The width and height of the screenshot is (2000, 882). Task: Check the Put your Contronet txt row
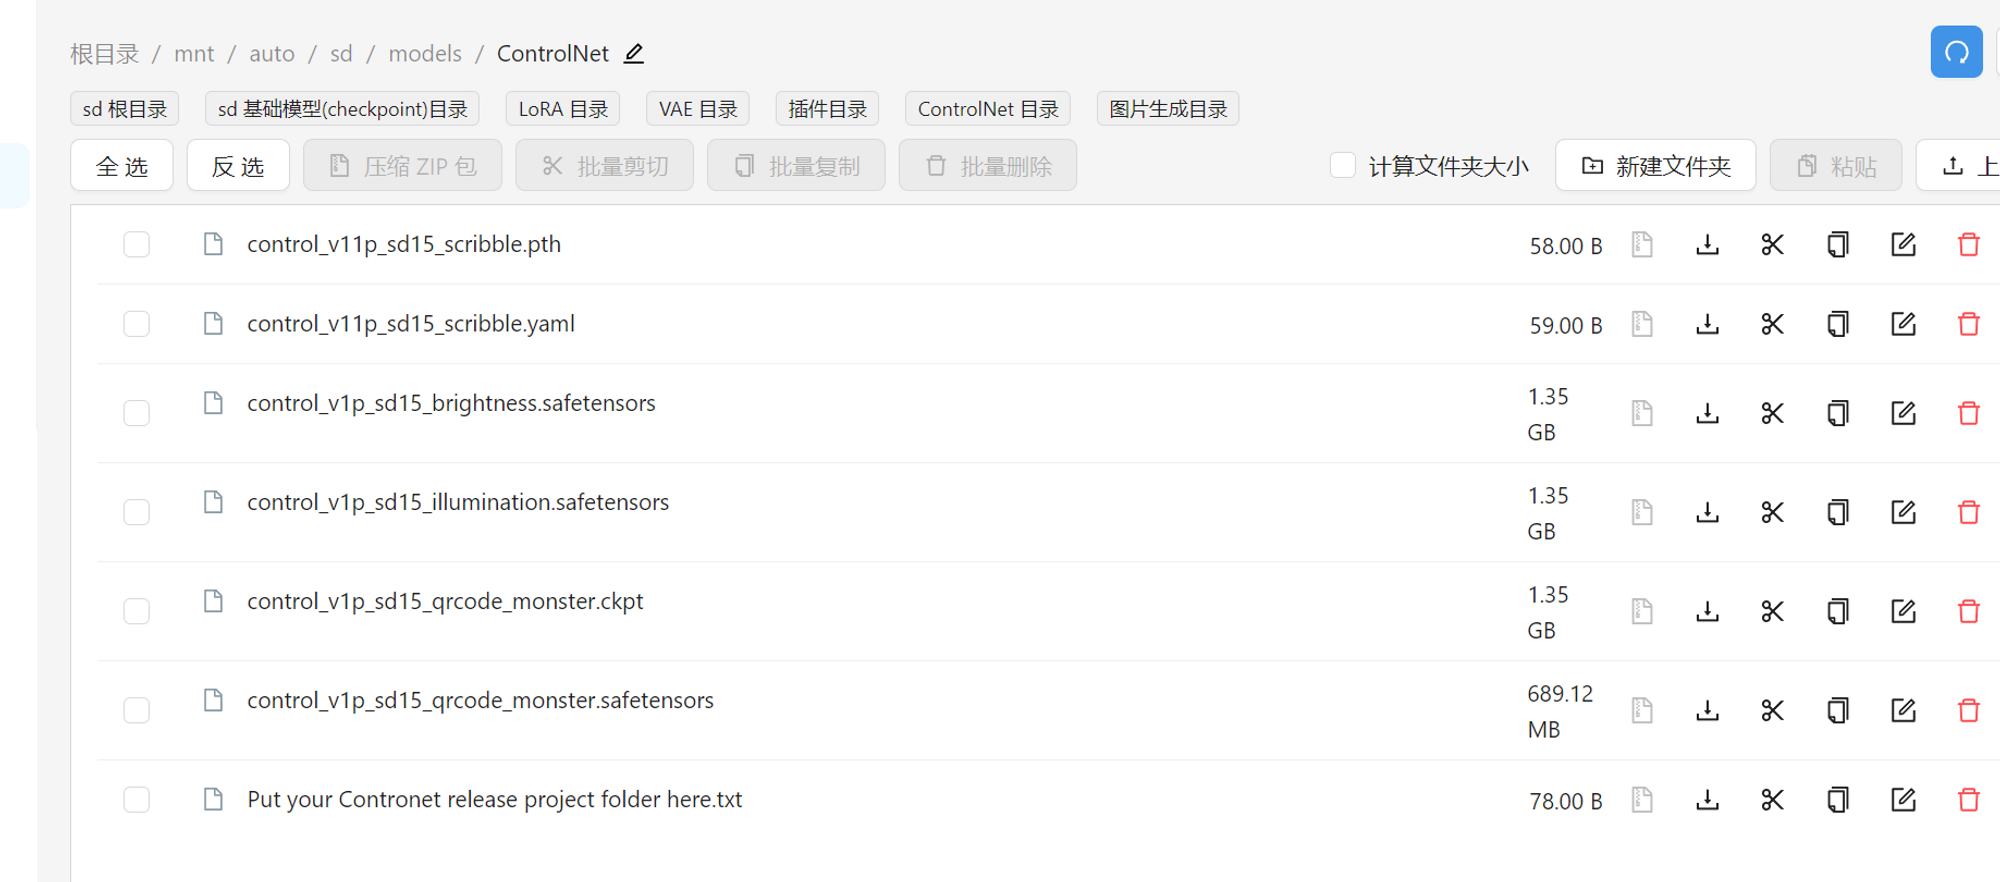click(137, 800)
